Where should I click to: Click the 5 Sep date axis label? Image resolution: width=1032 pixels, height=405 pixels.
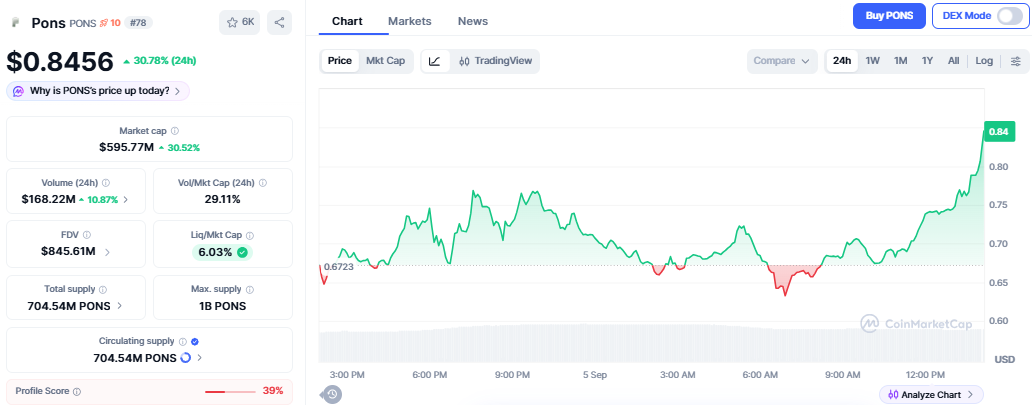pyautogui.click(x=594, y=375)
